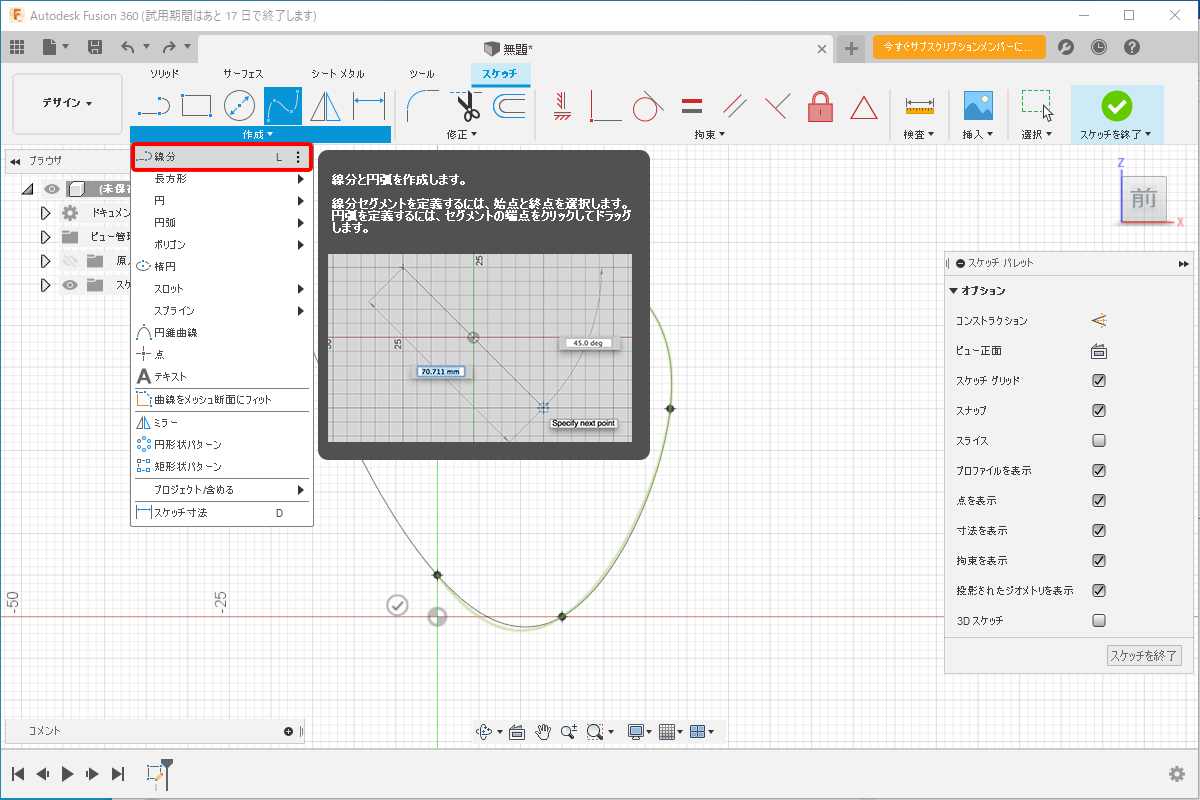Image resolution: width=1200 pixels, height=800 pixels.
Task: Toggle the 点を表示 checkbox
Action: click(x=1099, y=501)
